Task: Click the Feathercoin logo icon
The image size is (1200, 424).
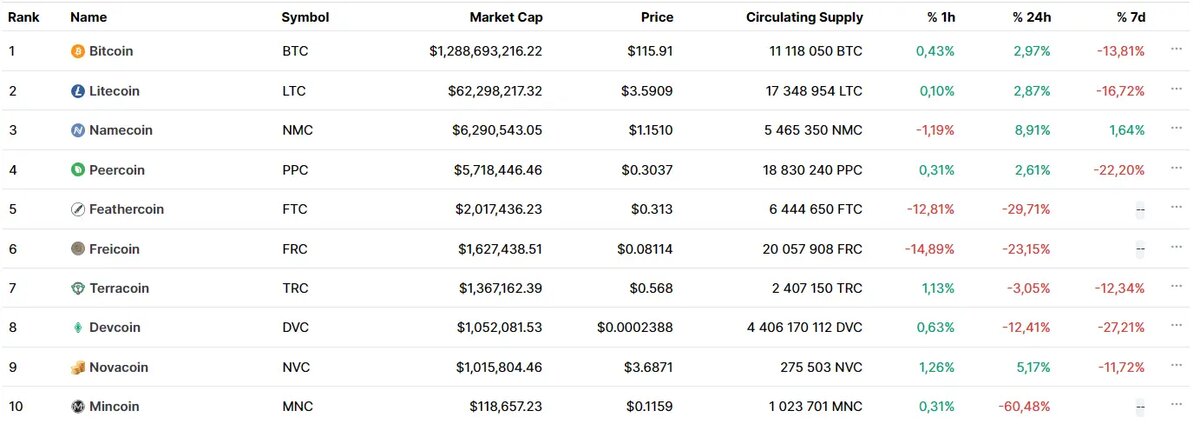Action: [78, 209]
